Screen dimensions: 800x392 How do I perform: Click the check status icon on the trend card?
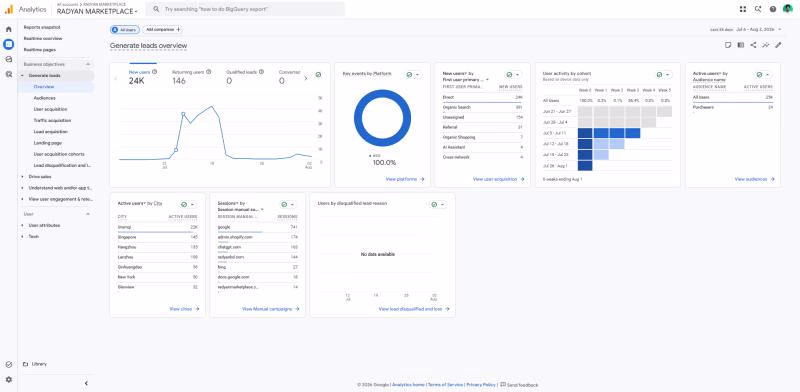click(x=318, y=75)
